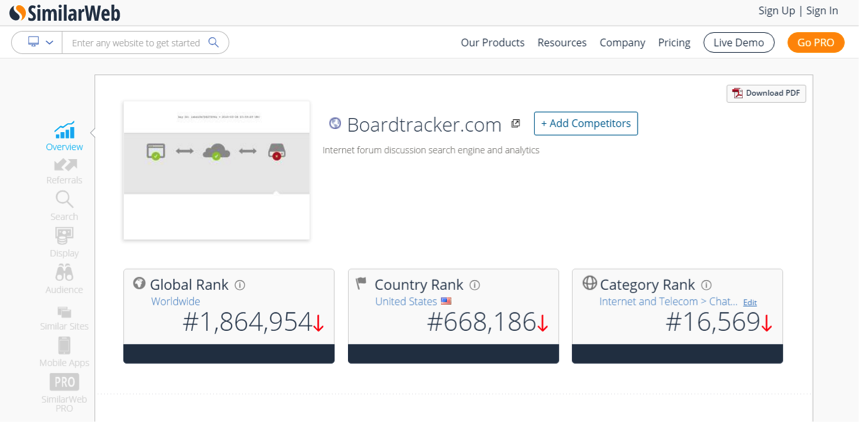Click the Country Rank info icon
This screenshot has height=422, width=859.
click(x=475, y=285)
